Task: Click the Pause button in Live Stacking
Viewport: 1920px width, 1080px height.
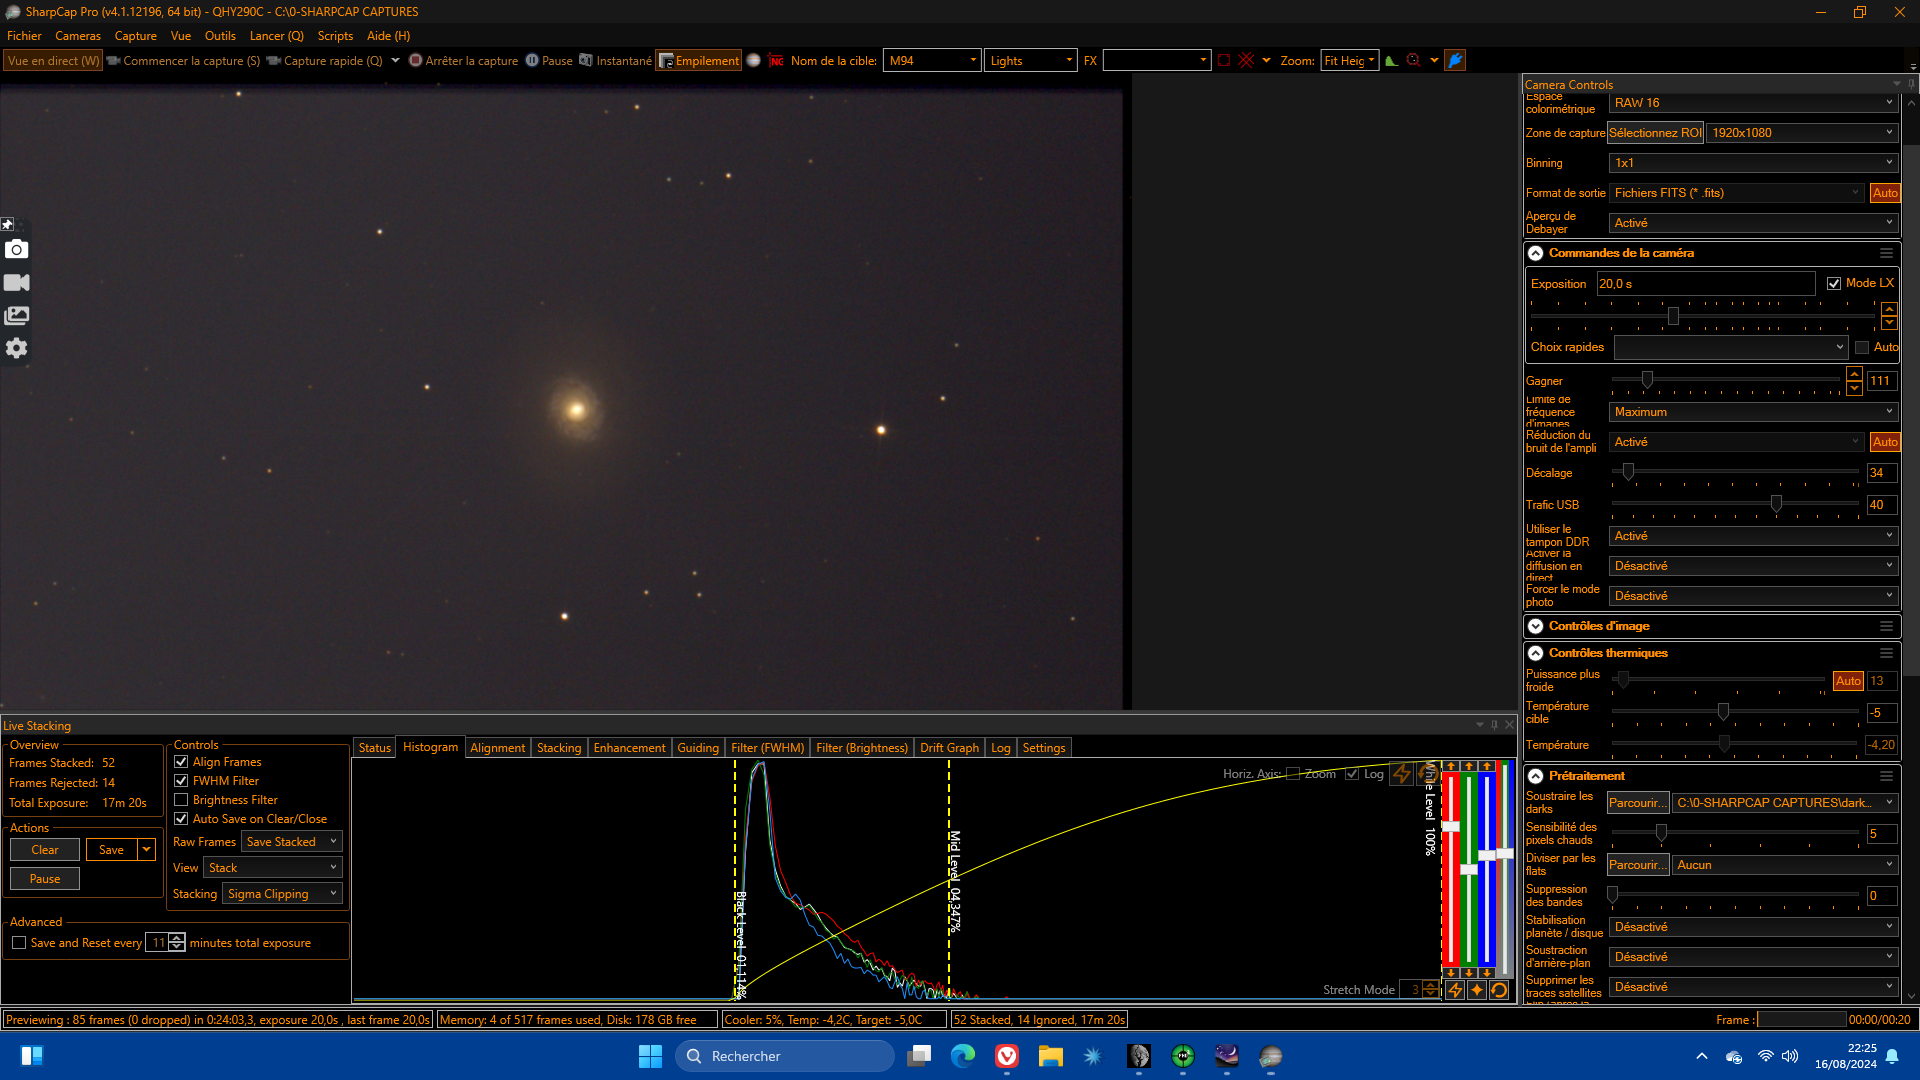Action: tap(45, 879)
